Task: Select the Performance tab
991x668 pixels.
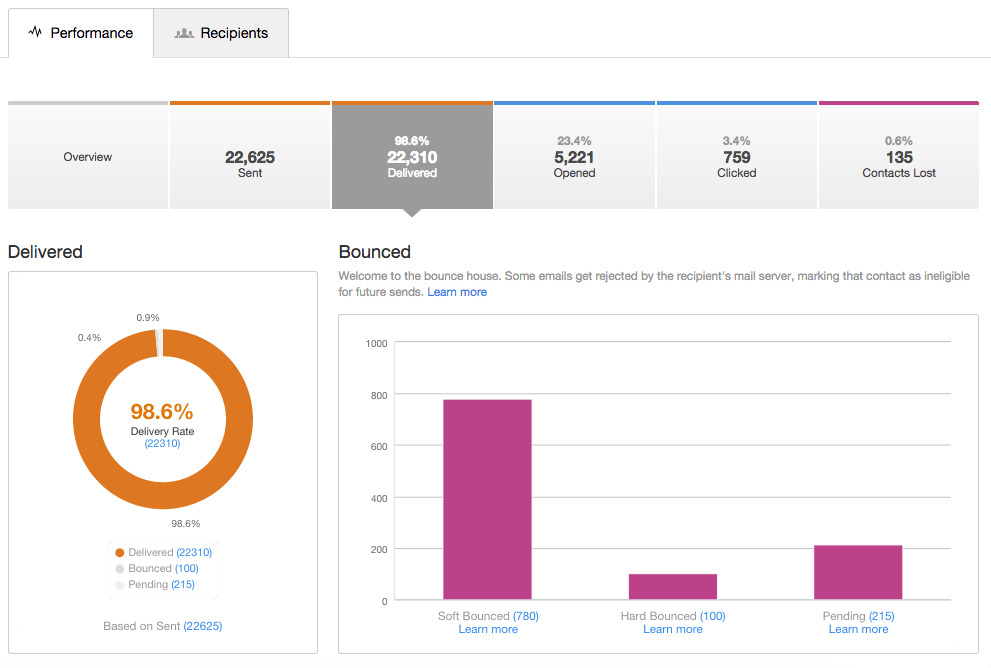Action: (x=90, y=32)
